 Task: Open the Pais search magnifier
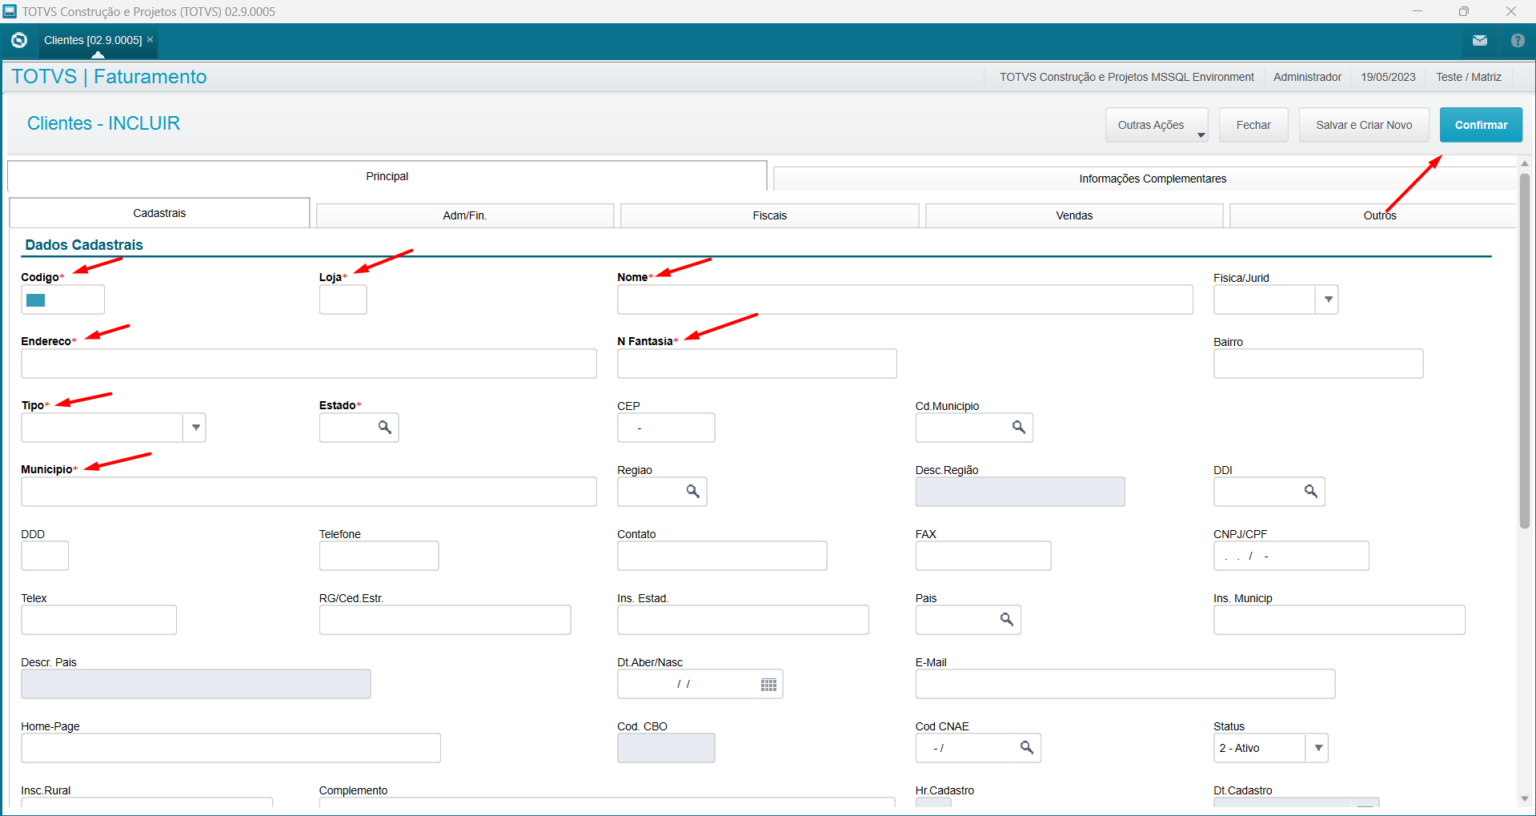coord(1006,619)
